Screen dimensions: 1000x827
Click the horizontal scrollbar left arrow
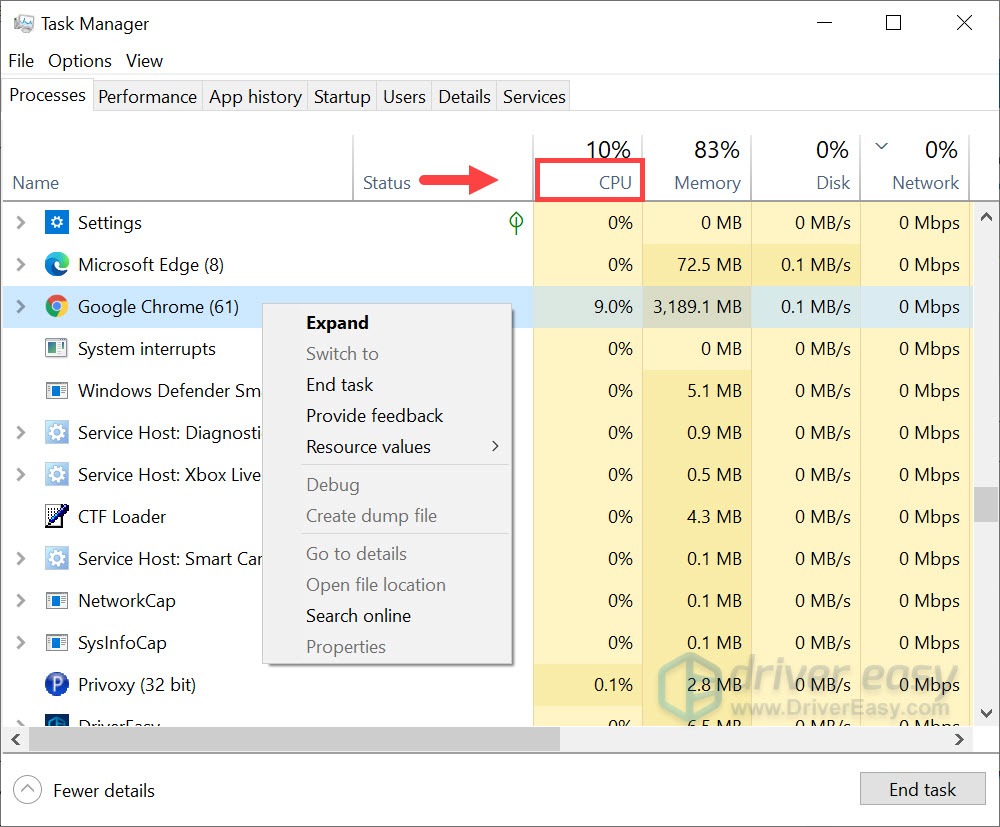coord(16,739)
